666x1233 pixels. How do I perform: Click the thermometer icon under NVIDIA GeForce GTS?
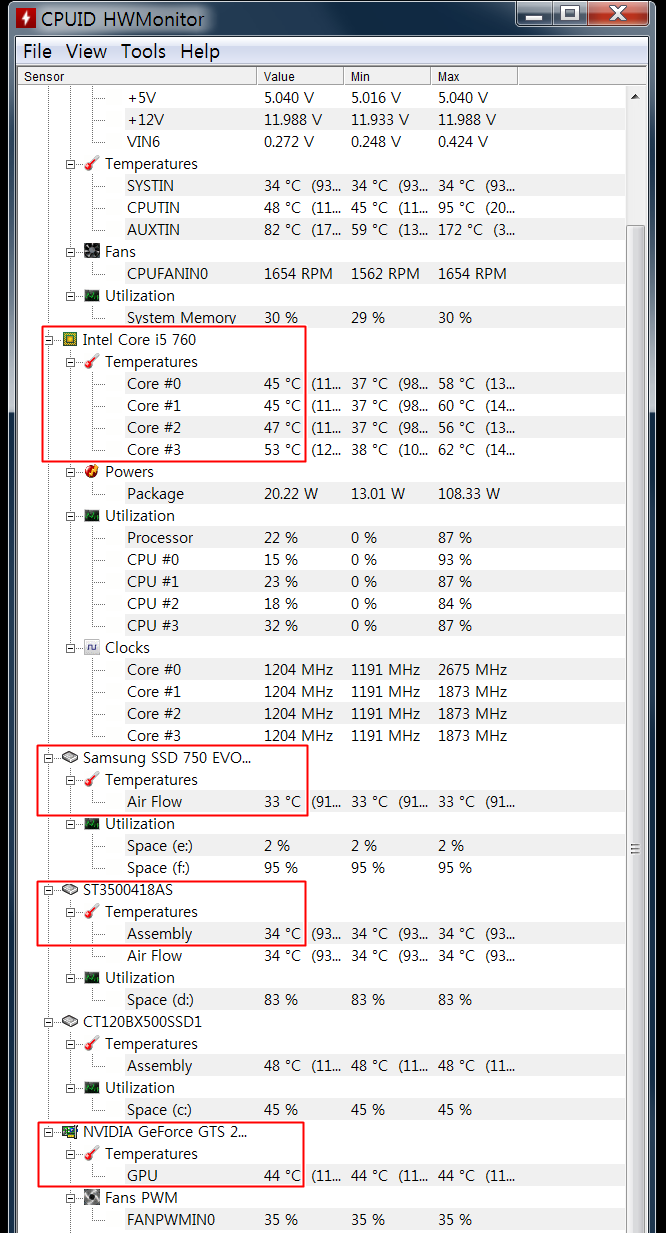[x=92, y=1154]
